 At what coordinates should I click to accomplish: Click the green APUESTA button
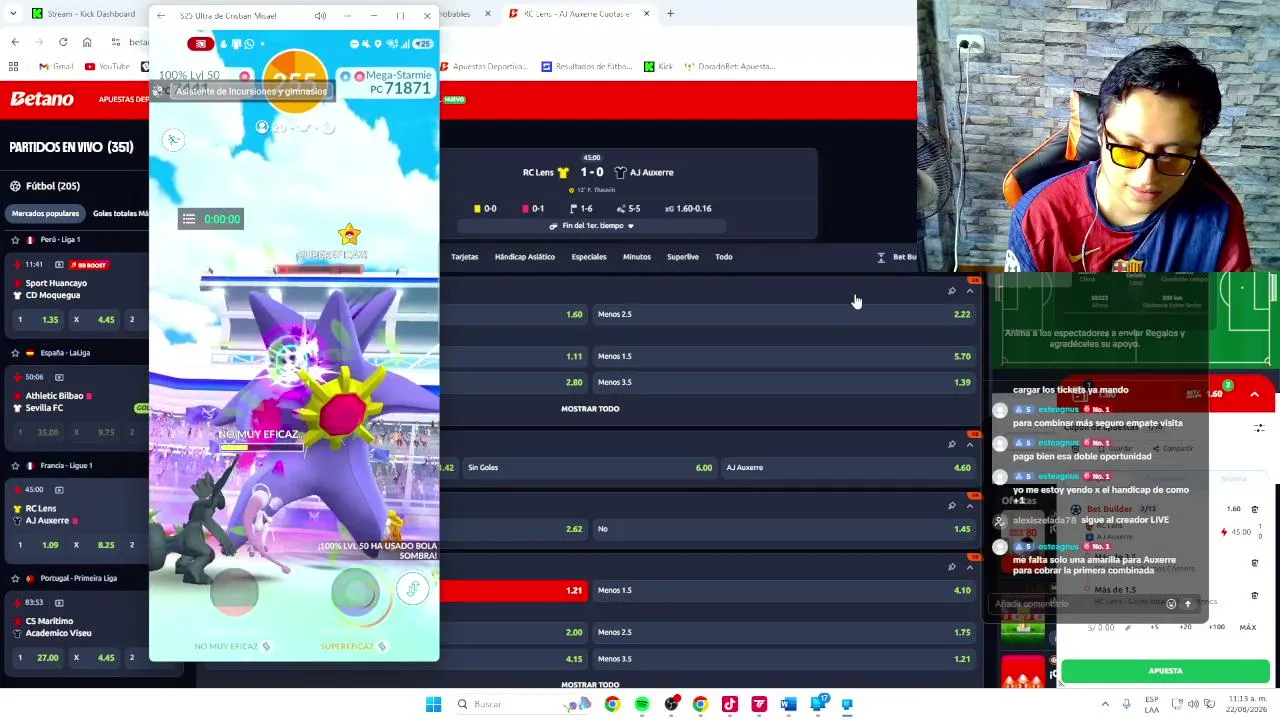tap(1165, 671)
